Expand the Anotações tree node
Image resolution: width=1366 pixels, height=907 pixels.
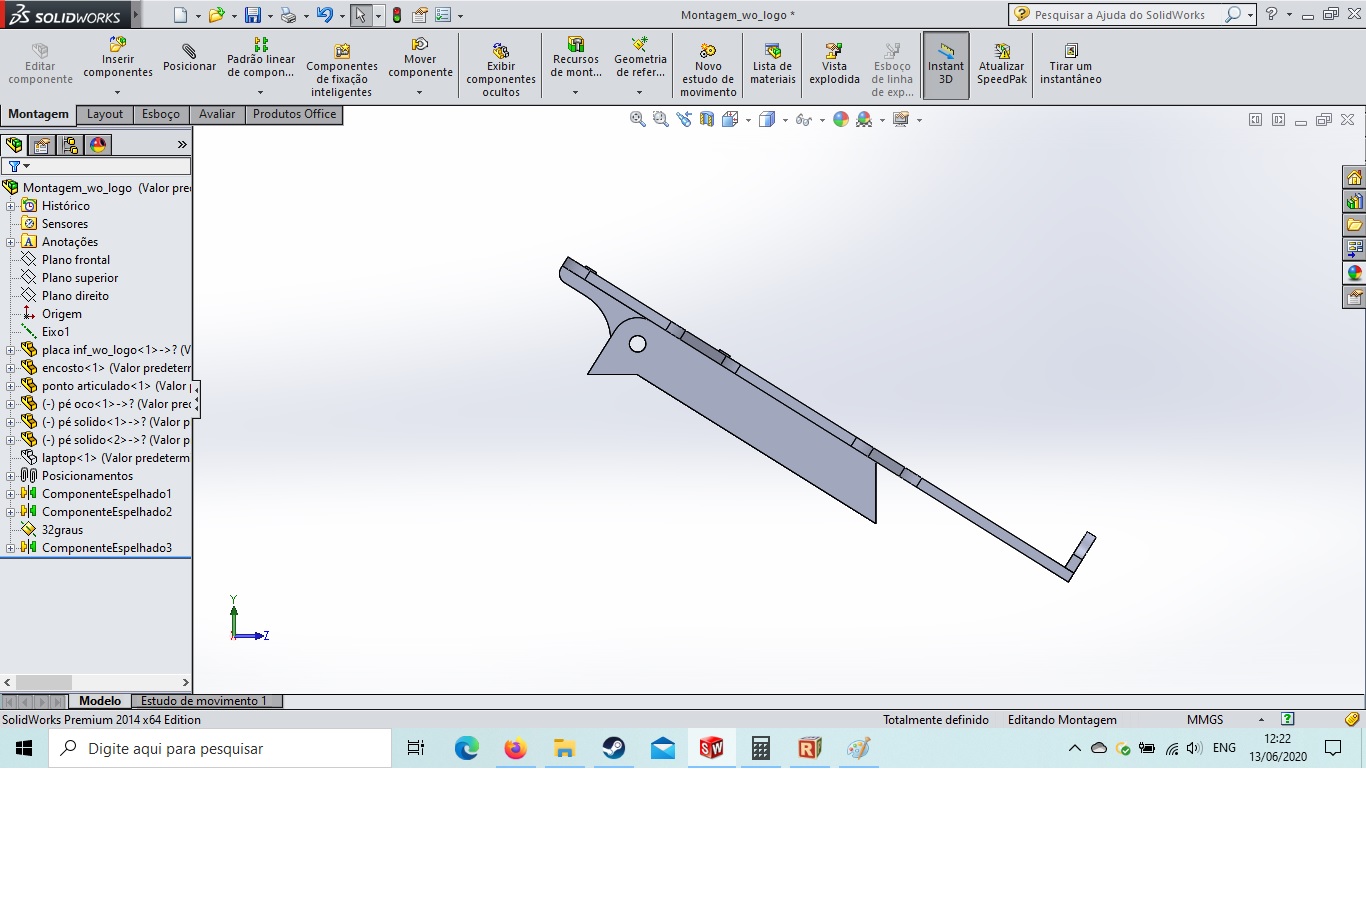click(10, 242)
